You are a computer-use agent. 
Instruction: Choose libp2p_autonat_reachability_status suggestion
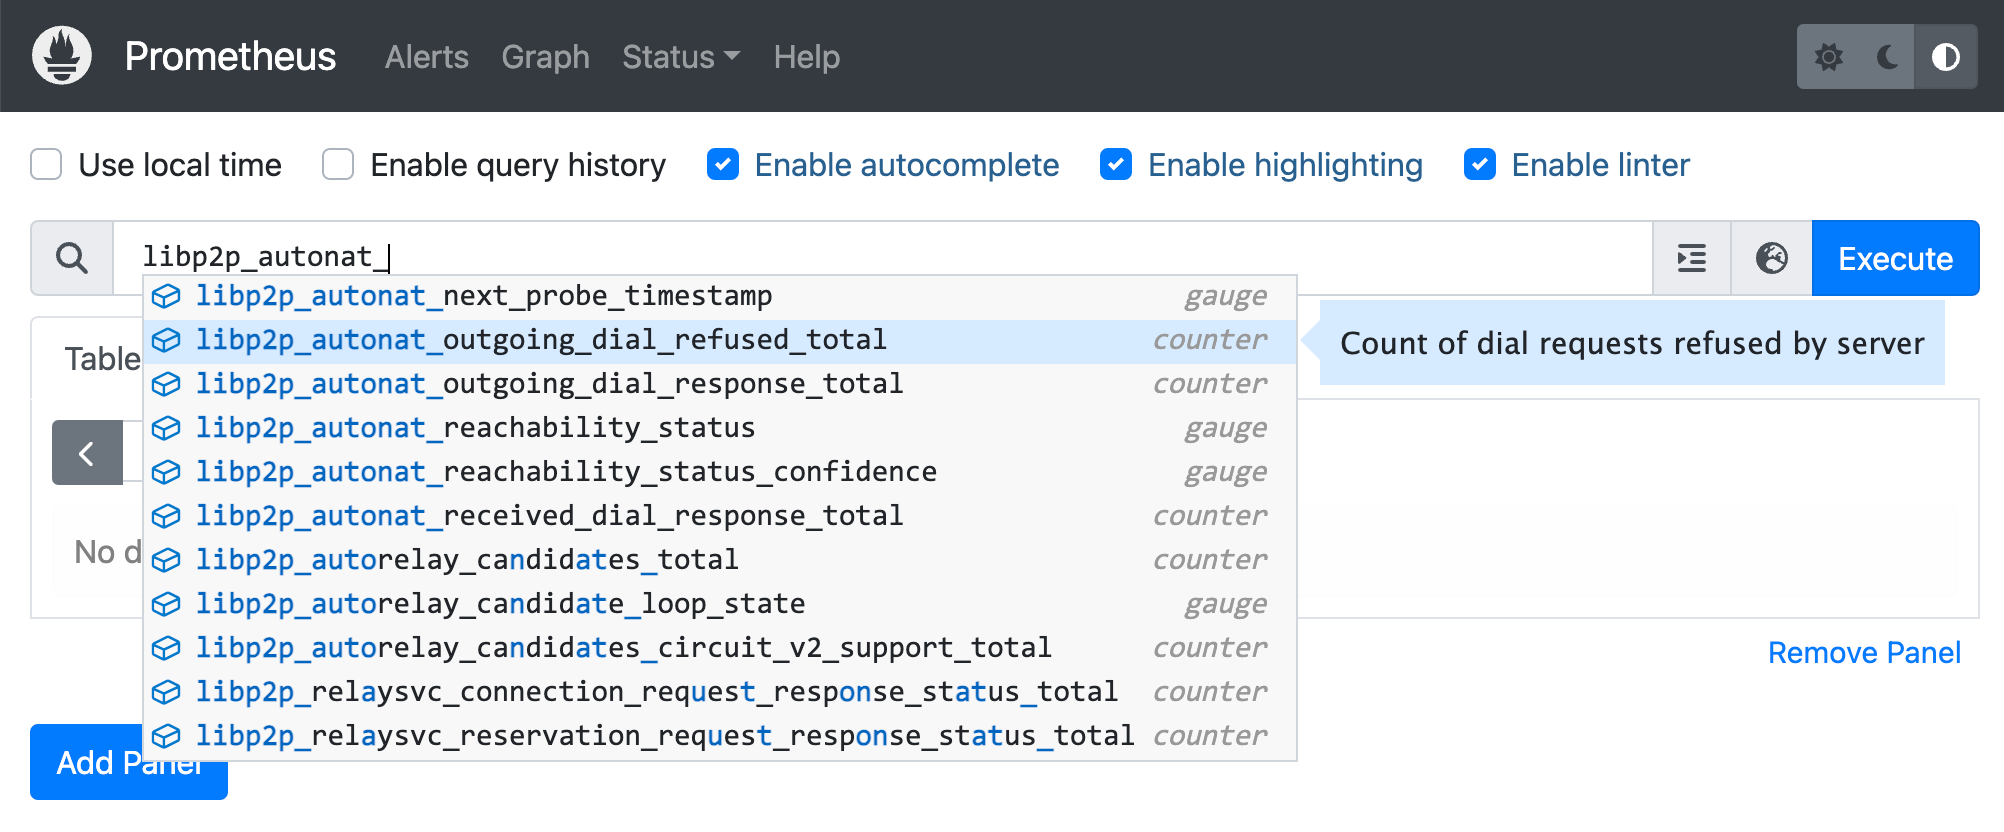pyautogui.click(x=475, y=428)
